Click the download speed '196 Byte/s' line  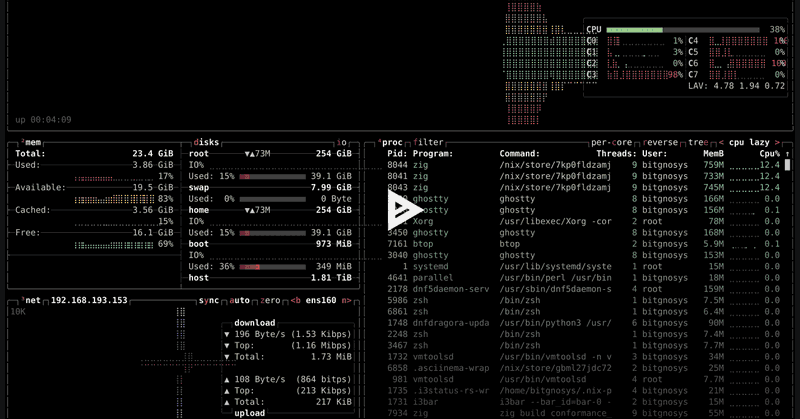click(x=288, y=334)
